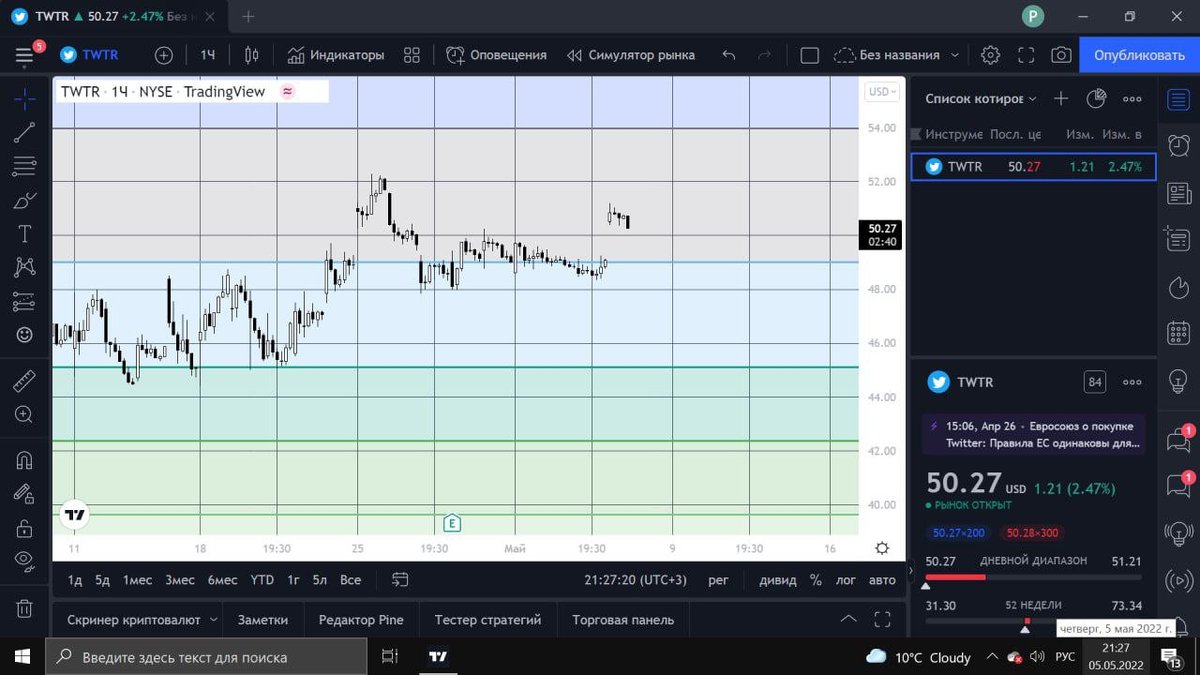The width and height of the screenshot is (1200, 675).
Task: Open the Без названия layout dropdown
Action: (x=897, y=55)
